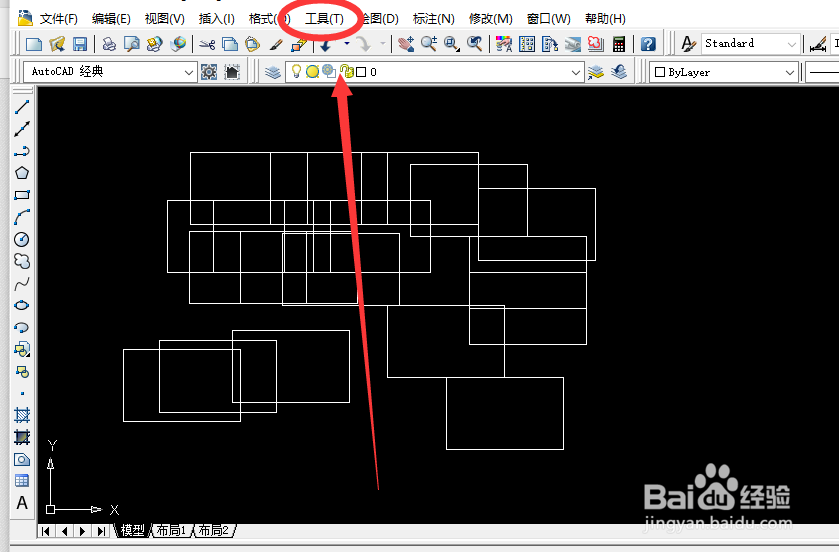Screen dimensions: 839x552
Task: Open the 标注(N) menu
Action: (x=433, y=19)
